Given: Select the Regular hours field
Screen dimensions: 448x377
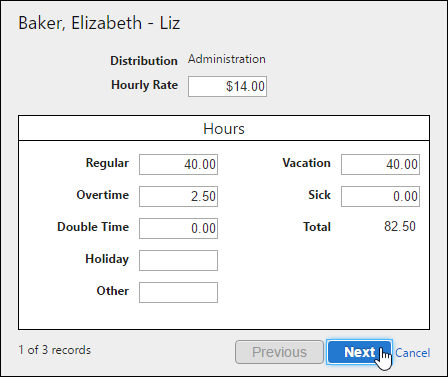Looking at the screenshot, I should click(178, 164).
